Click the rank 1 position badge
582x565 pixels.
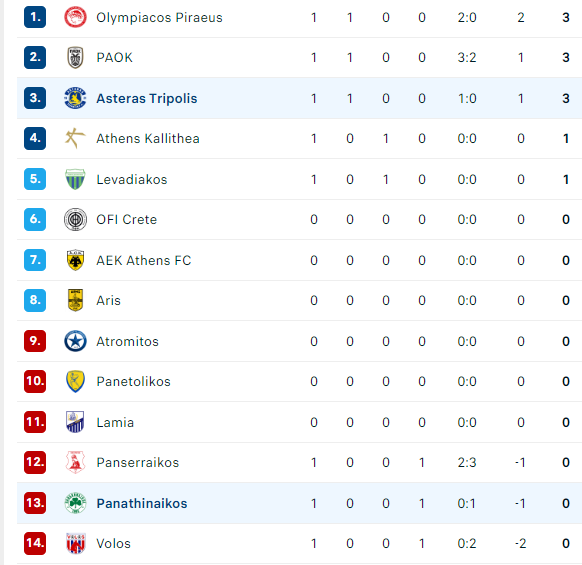click(x=35, y=17)
